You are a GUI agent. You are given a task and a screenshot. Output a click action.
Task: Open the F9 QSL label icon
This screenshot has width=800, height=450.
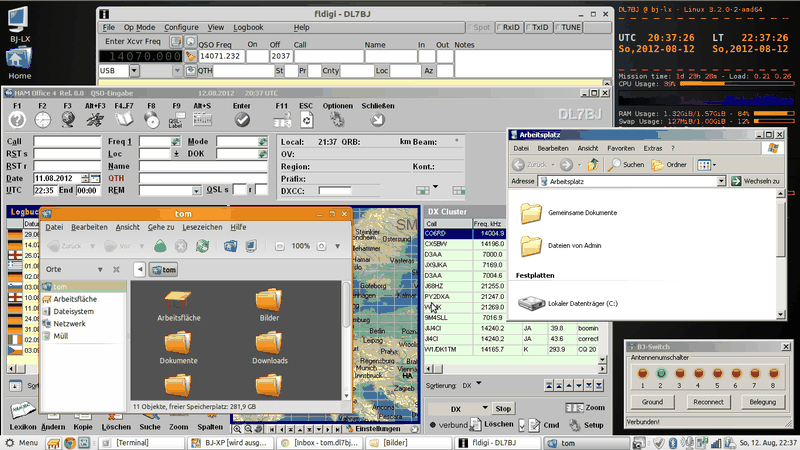pyautogui.click(x=176, y=120)
